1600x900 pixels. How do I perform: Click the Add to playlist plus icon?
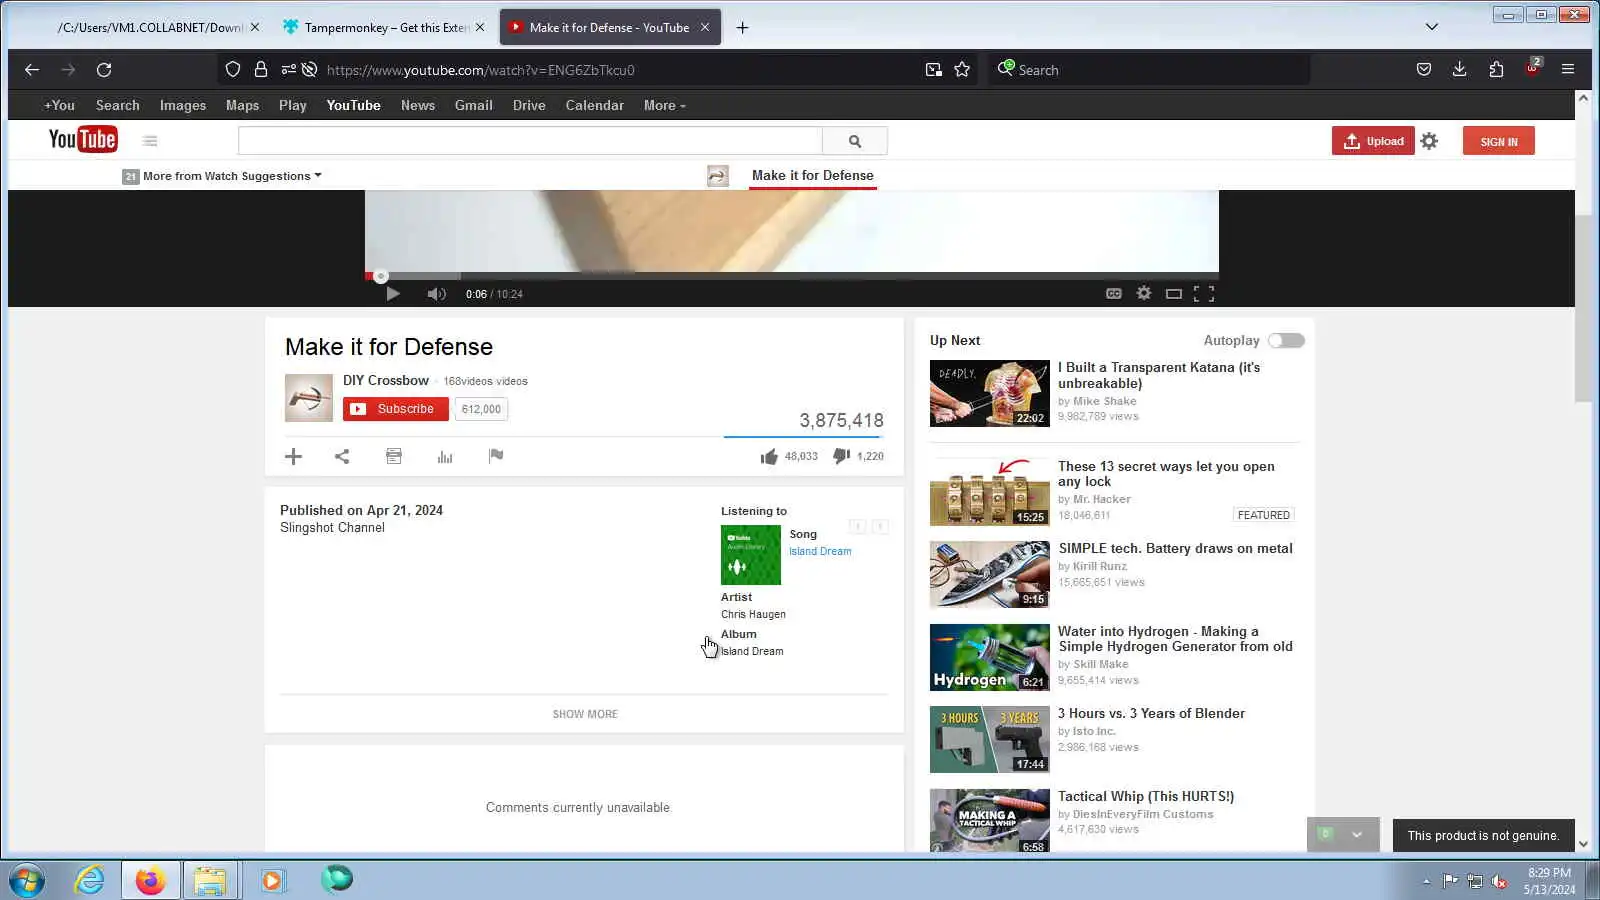pos(293,457)
